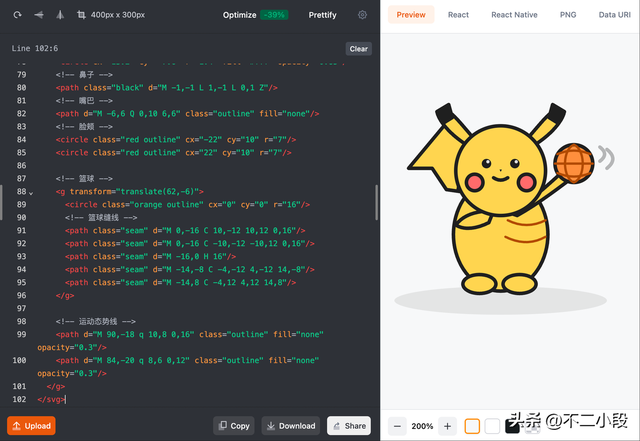Viewport: 640px width, 441px height.
Task: Click the rotate icon in the editor toolbar
Action: [17, 15]
